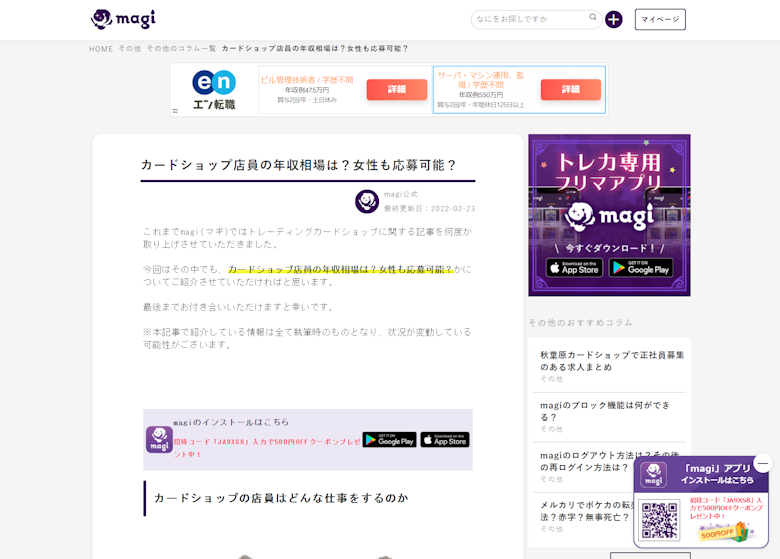Open Google Play badge in sidebar banner

coord(641,267)
